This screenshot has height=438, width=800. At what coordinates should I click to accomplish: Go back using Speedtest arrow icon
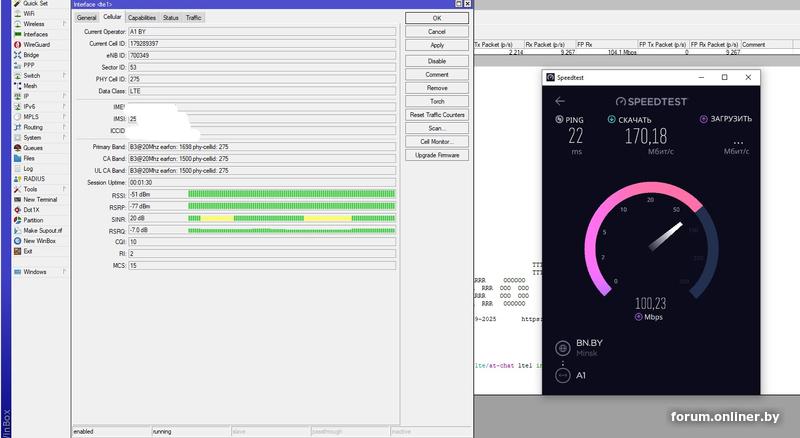pos(560,101)
